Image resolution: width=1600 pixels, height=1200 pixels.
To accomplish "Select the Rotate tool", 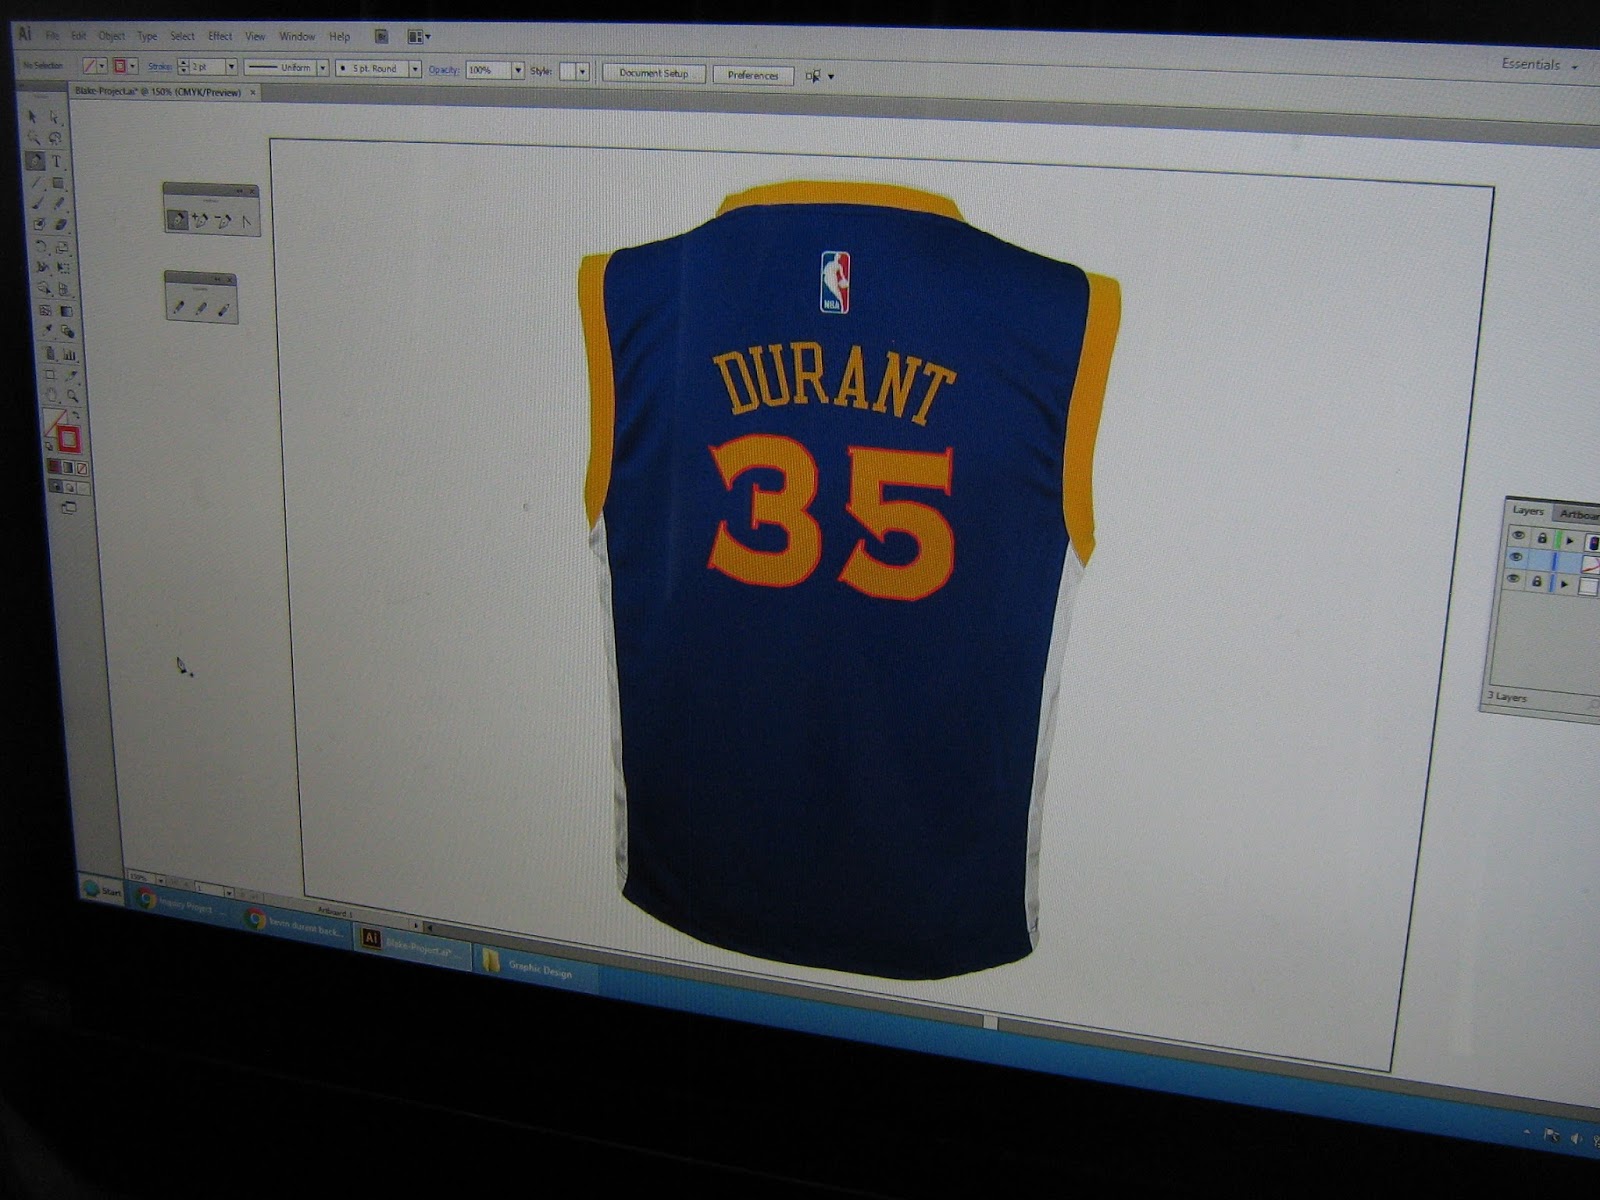I will [40, 247].
